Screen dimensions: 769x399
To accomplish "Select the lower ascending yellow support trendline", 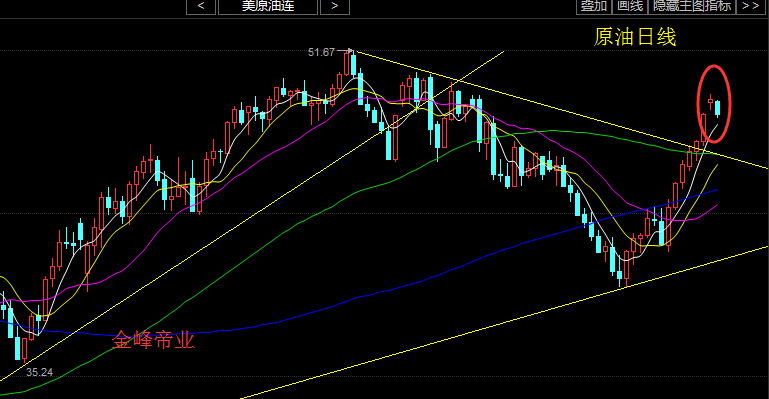I will (505, 322).
